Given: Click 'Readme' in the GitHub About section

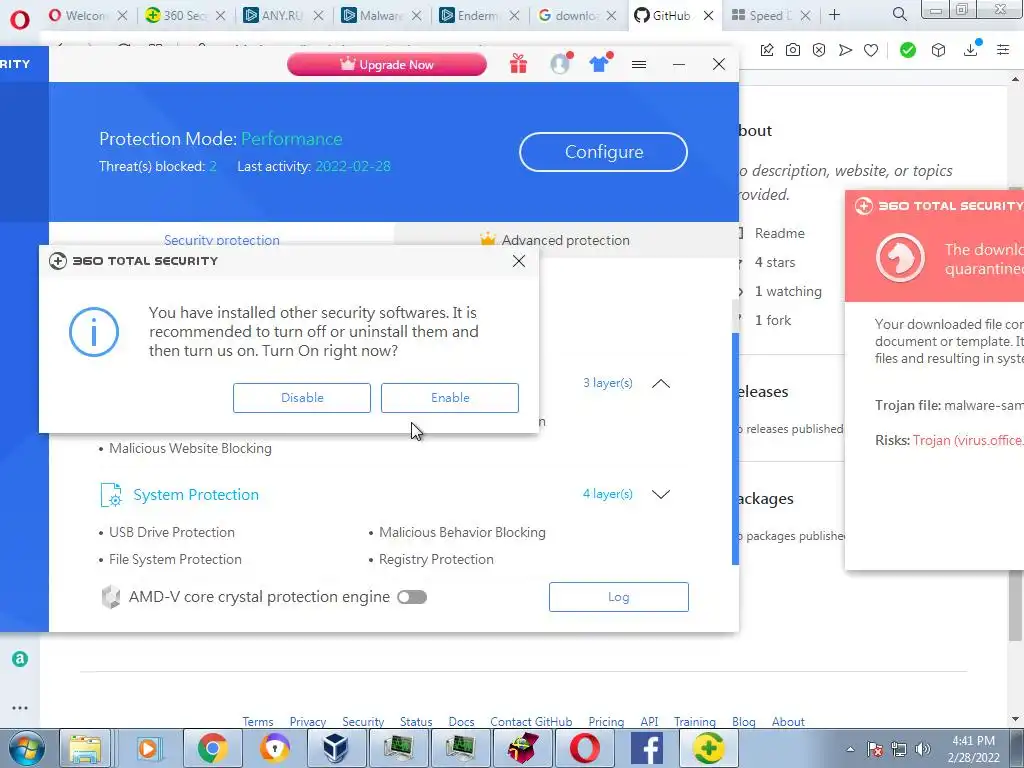Looking at the screenshot, I should pyautogui.click(x=779, y=233).
